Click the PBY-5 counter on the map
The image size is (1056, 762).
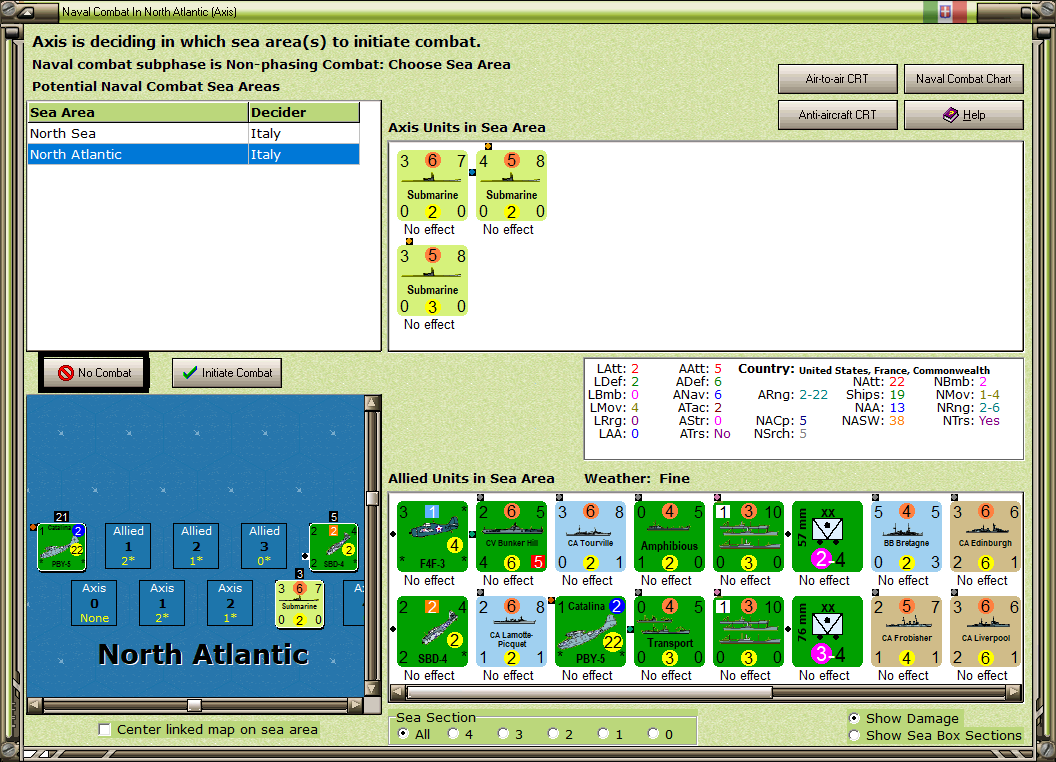(61, 547)
